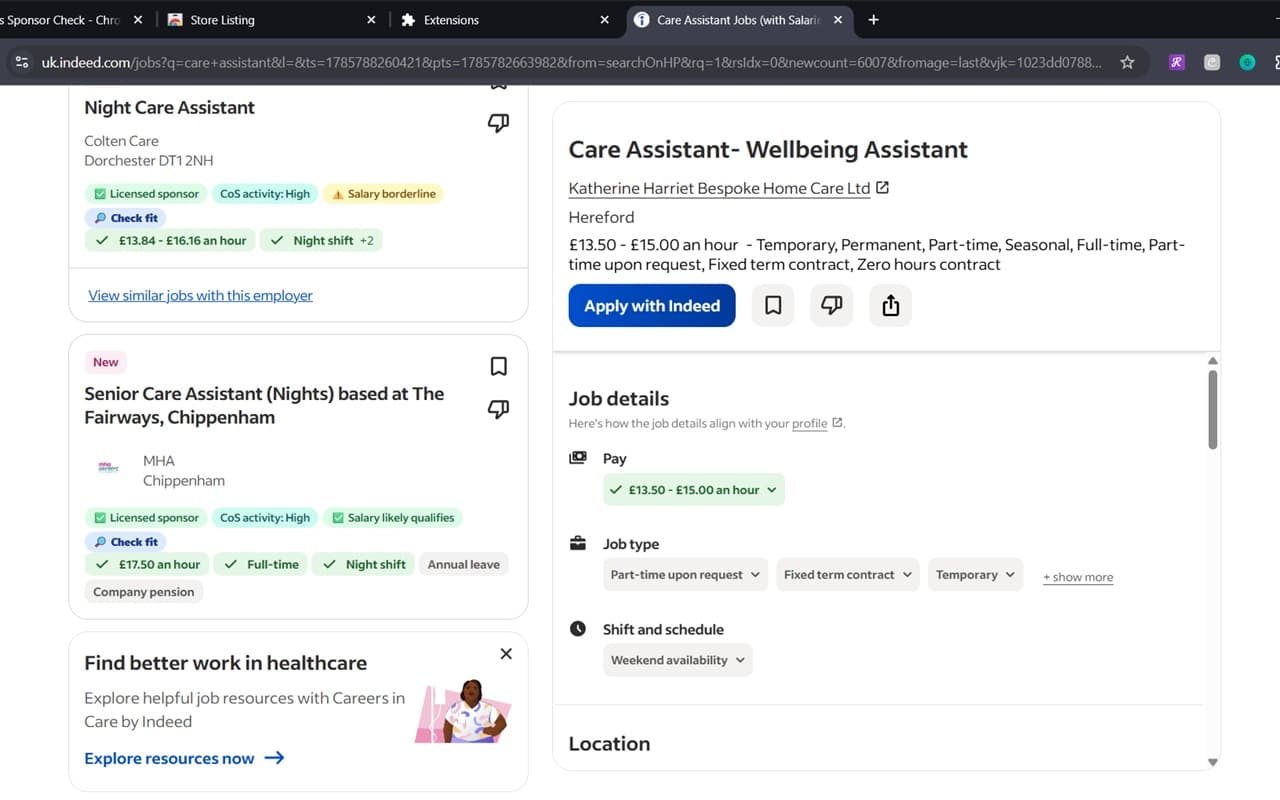Viewport: 1280px width, 800px height.
Task: Click the URL in the address bar
Action: [x=572, y=62]
